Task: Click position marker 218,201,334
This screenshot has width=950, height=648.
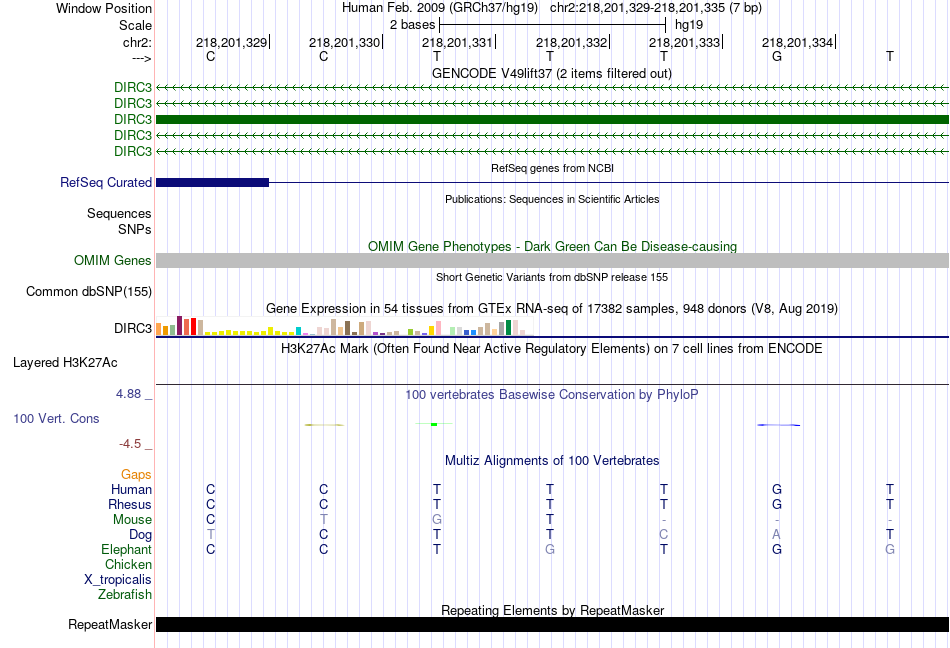Action: point(797,42)
